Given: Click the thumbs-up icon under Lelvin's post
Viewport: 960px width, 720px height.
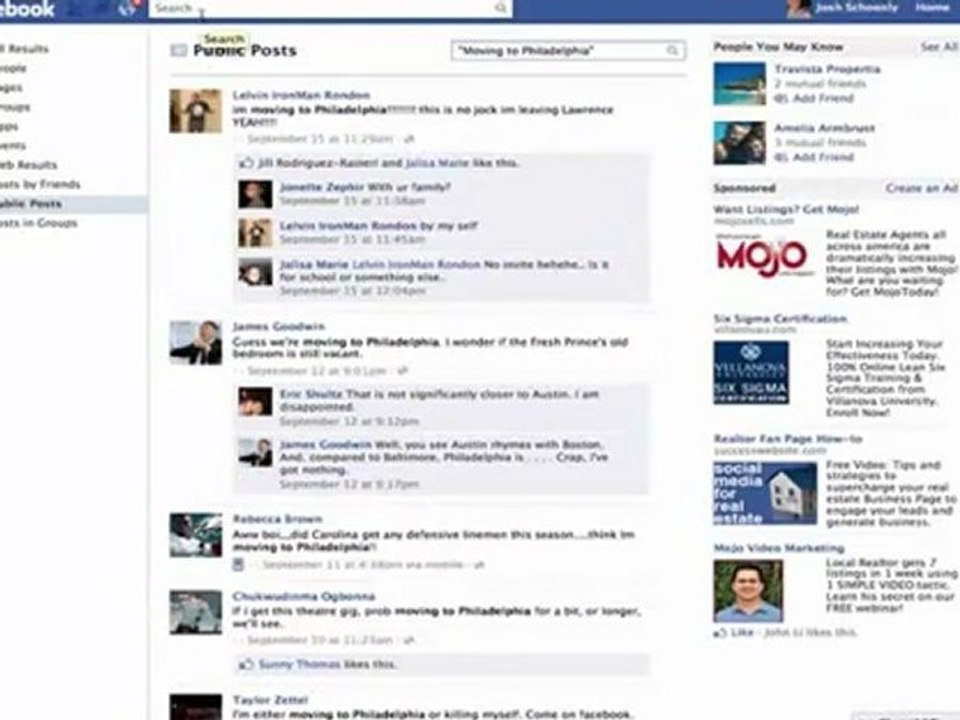Looking at the screenshot, I should coord(246,163).
